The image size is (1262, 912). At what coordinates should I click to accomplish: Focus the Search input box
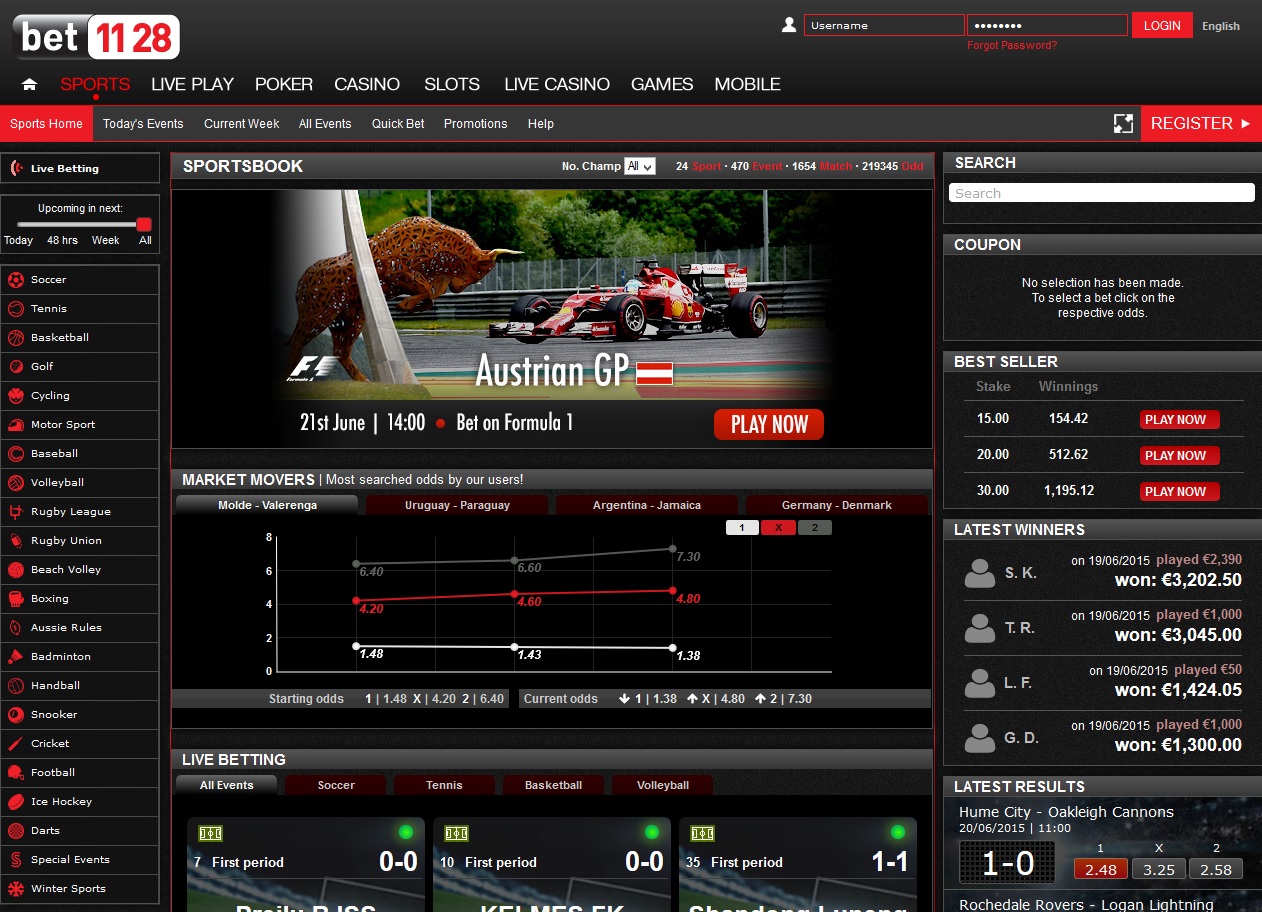click(x=1101, y=193)
